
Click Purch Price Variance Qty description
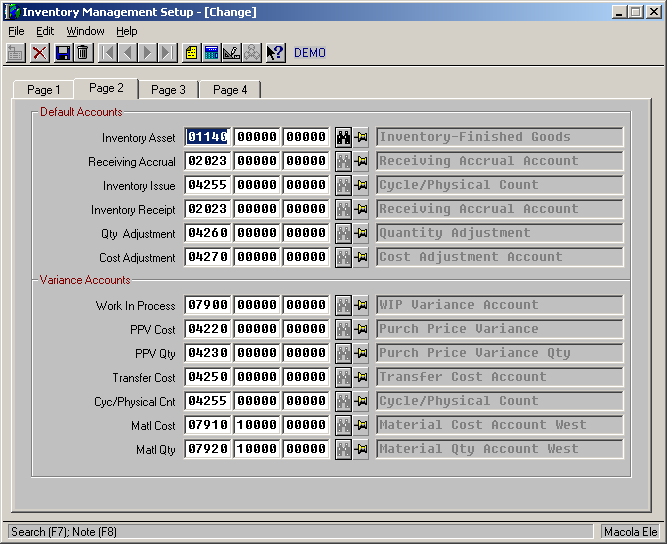(499, 353)
